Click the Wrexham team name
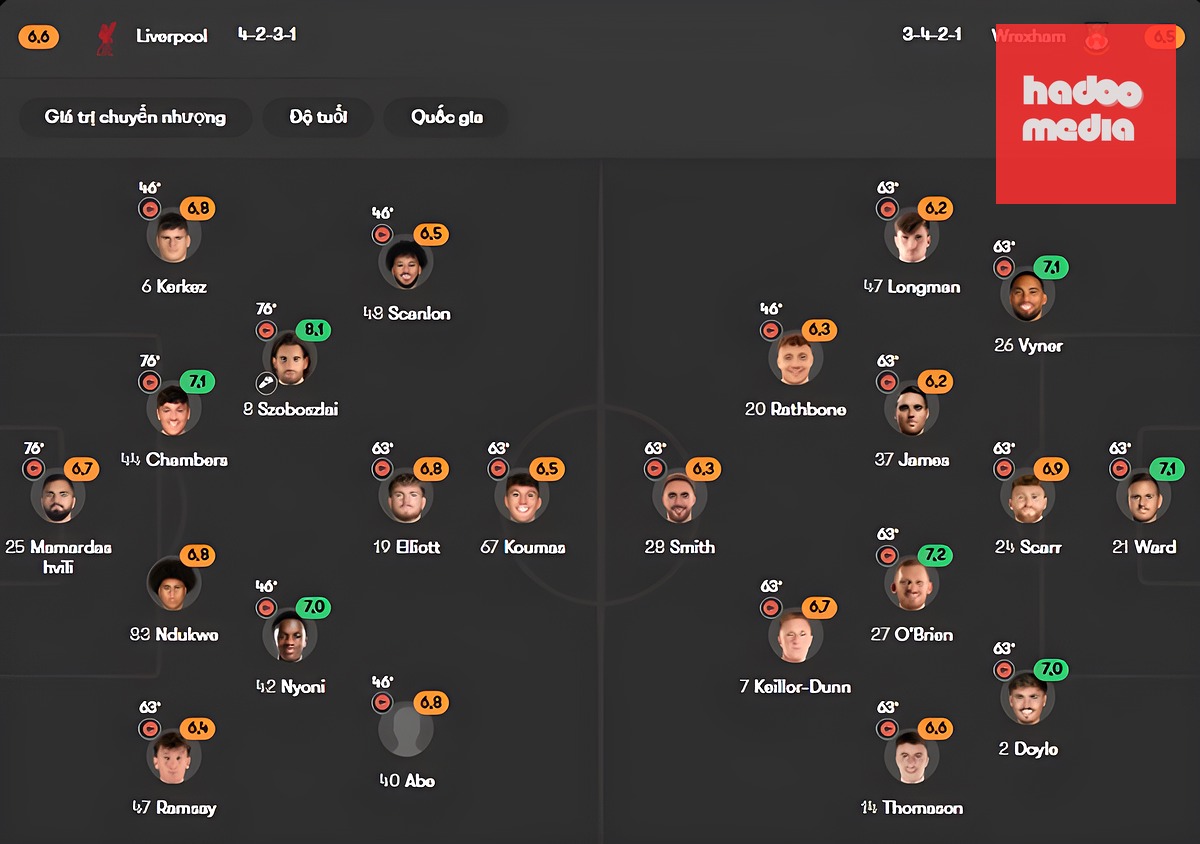The height and width of the screenshot is (844, 1200). (1028, 36)
